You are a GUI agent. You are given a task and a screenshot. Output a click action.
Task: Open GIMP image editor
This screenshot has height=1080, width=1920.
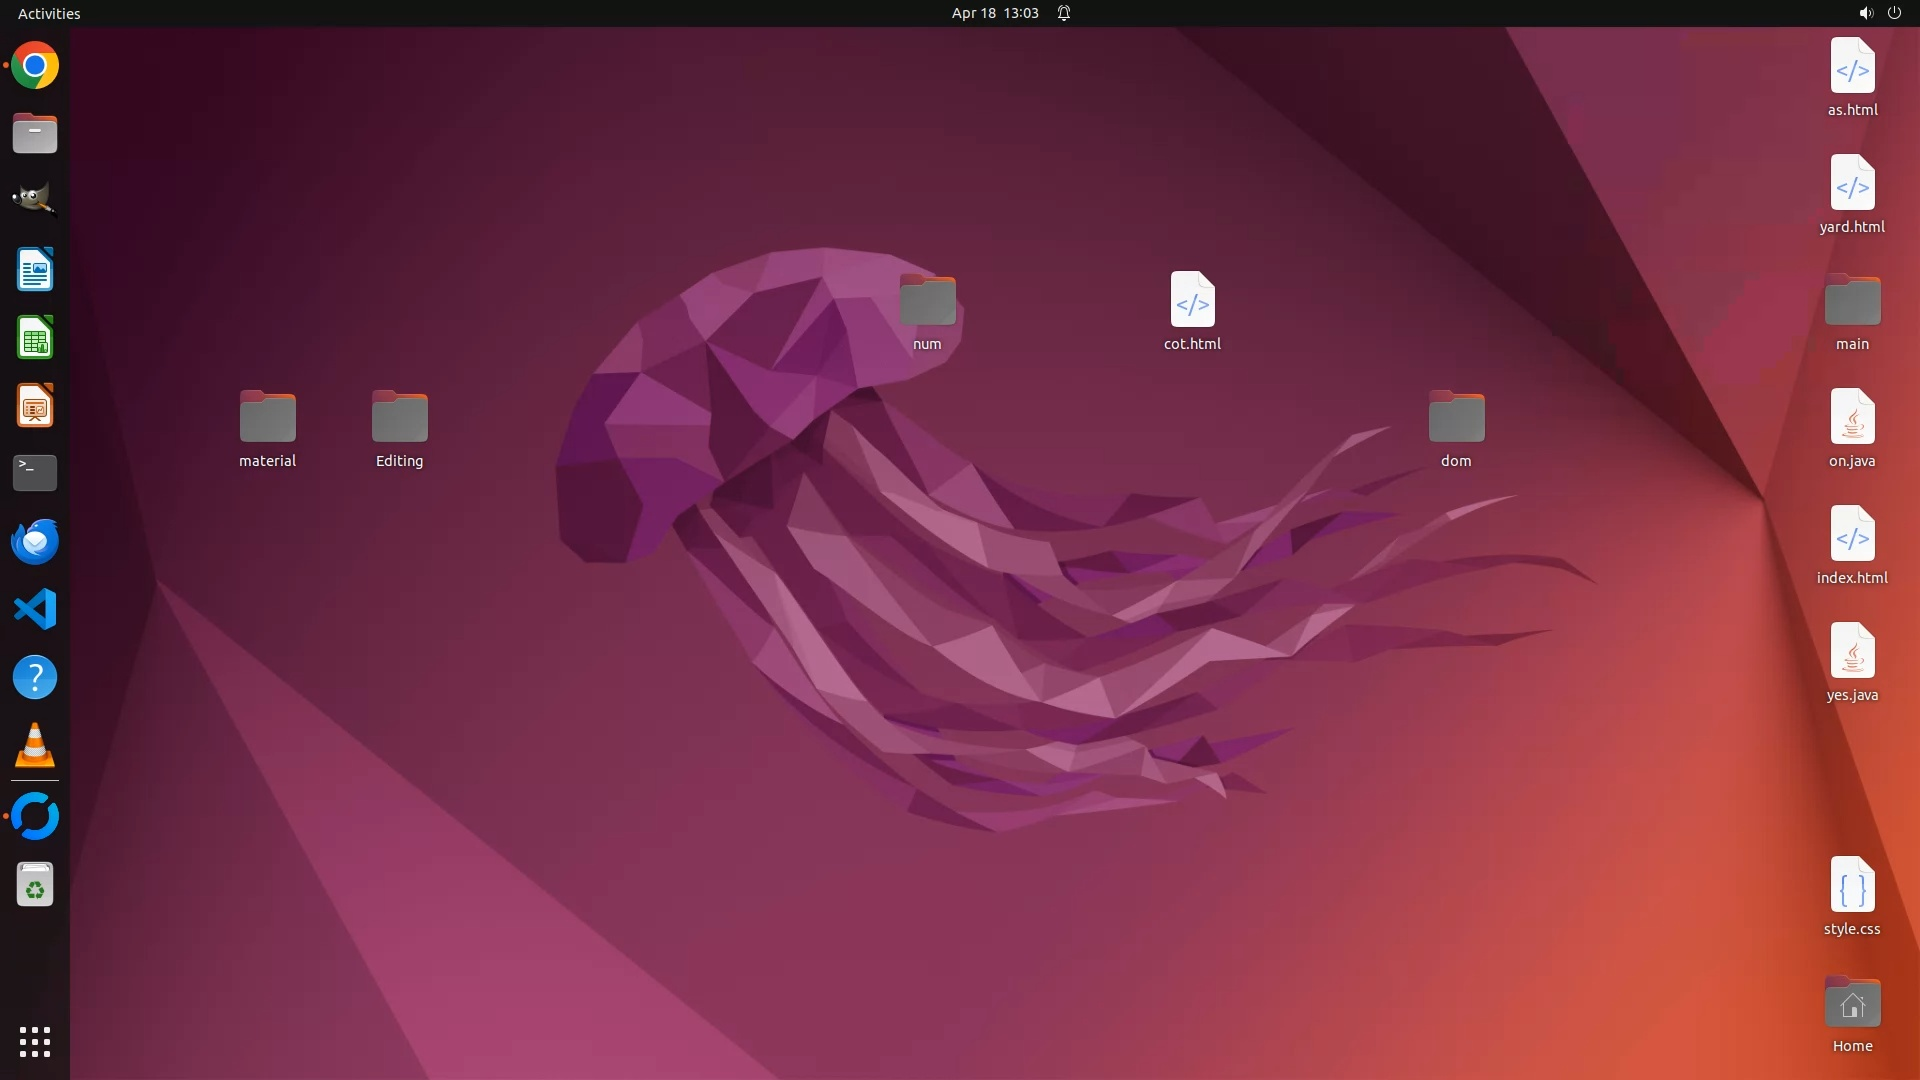35,200
